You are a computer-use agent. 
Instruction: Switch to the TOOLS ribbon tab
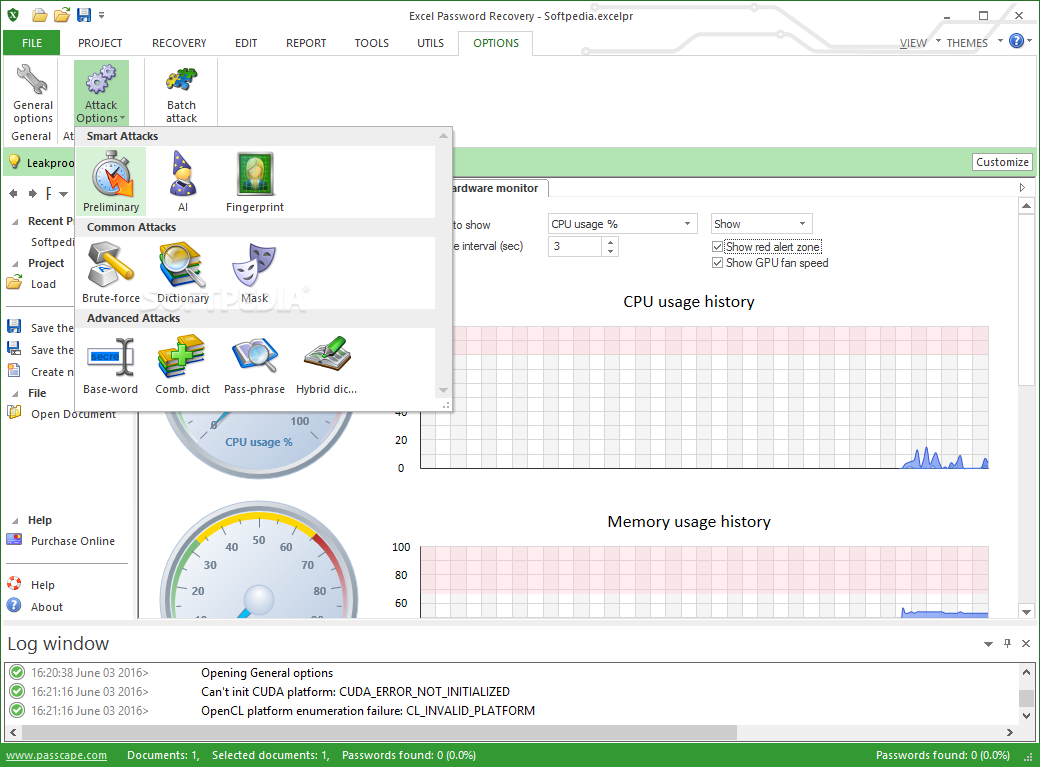click(x=371, y=43)
